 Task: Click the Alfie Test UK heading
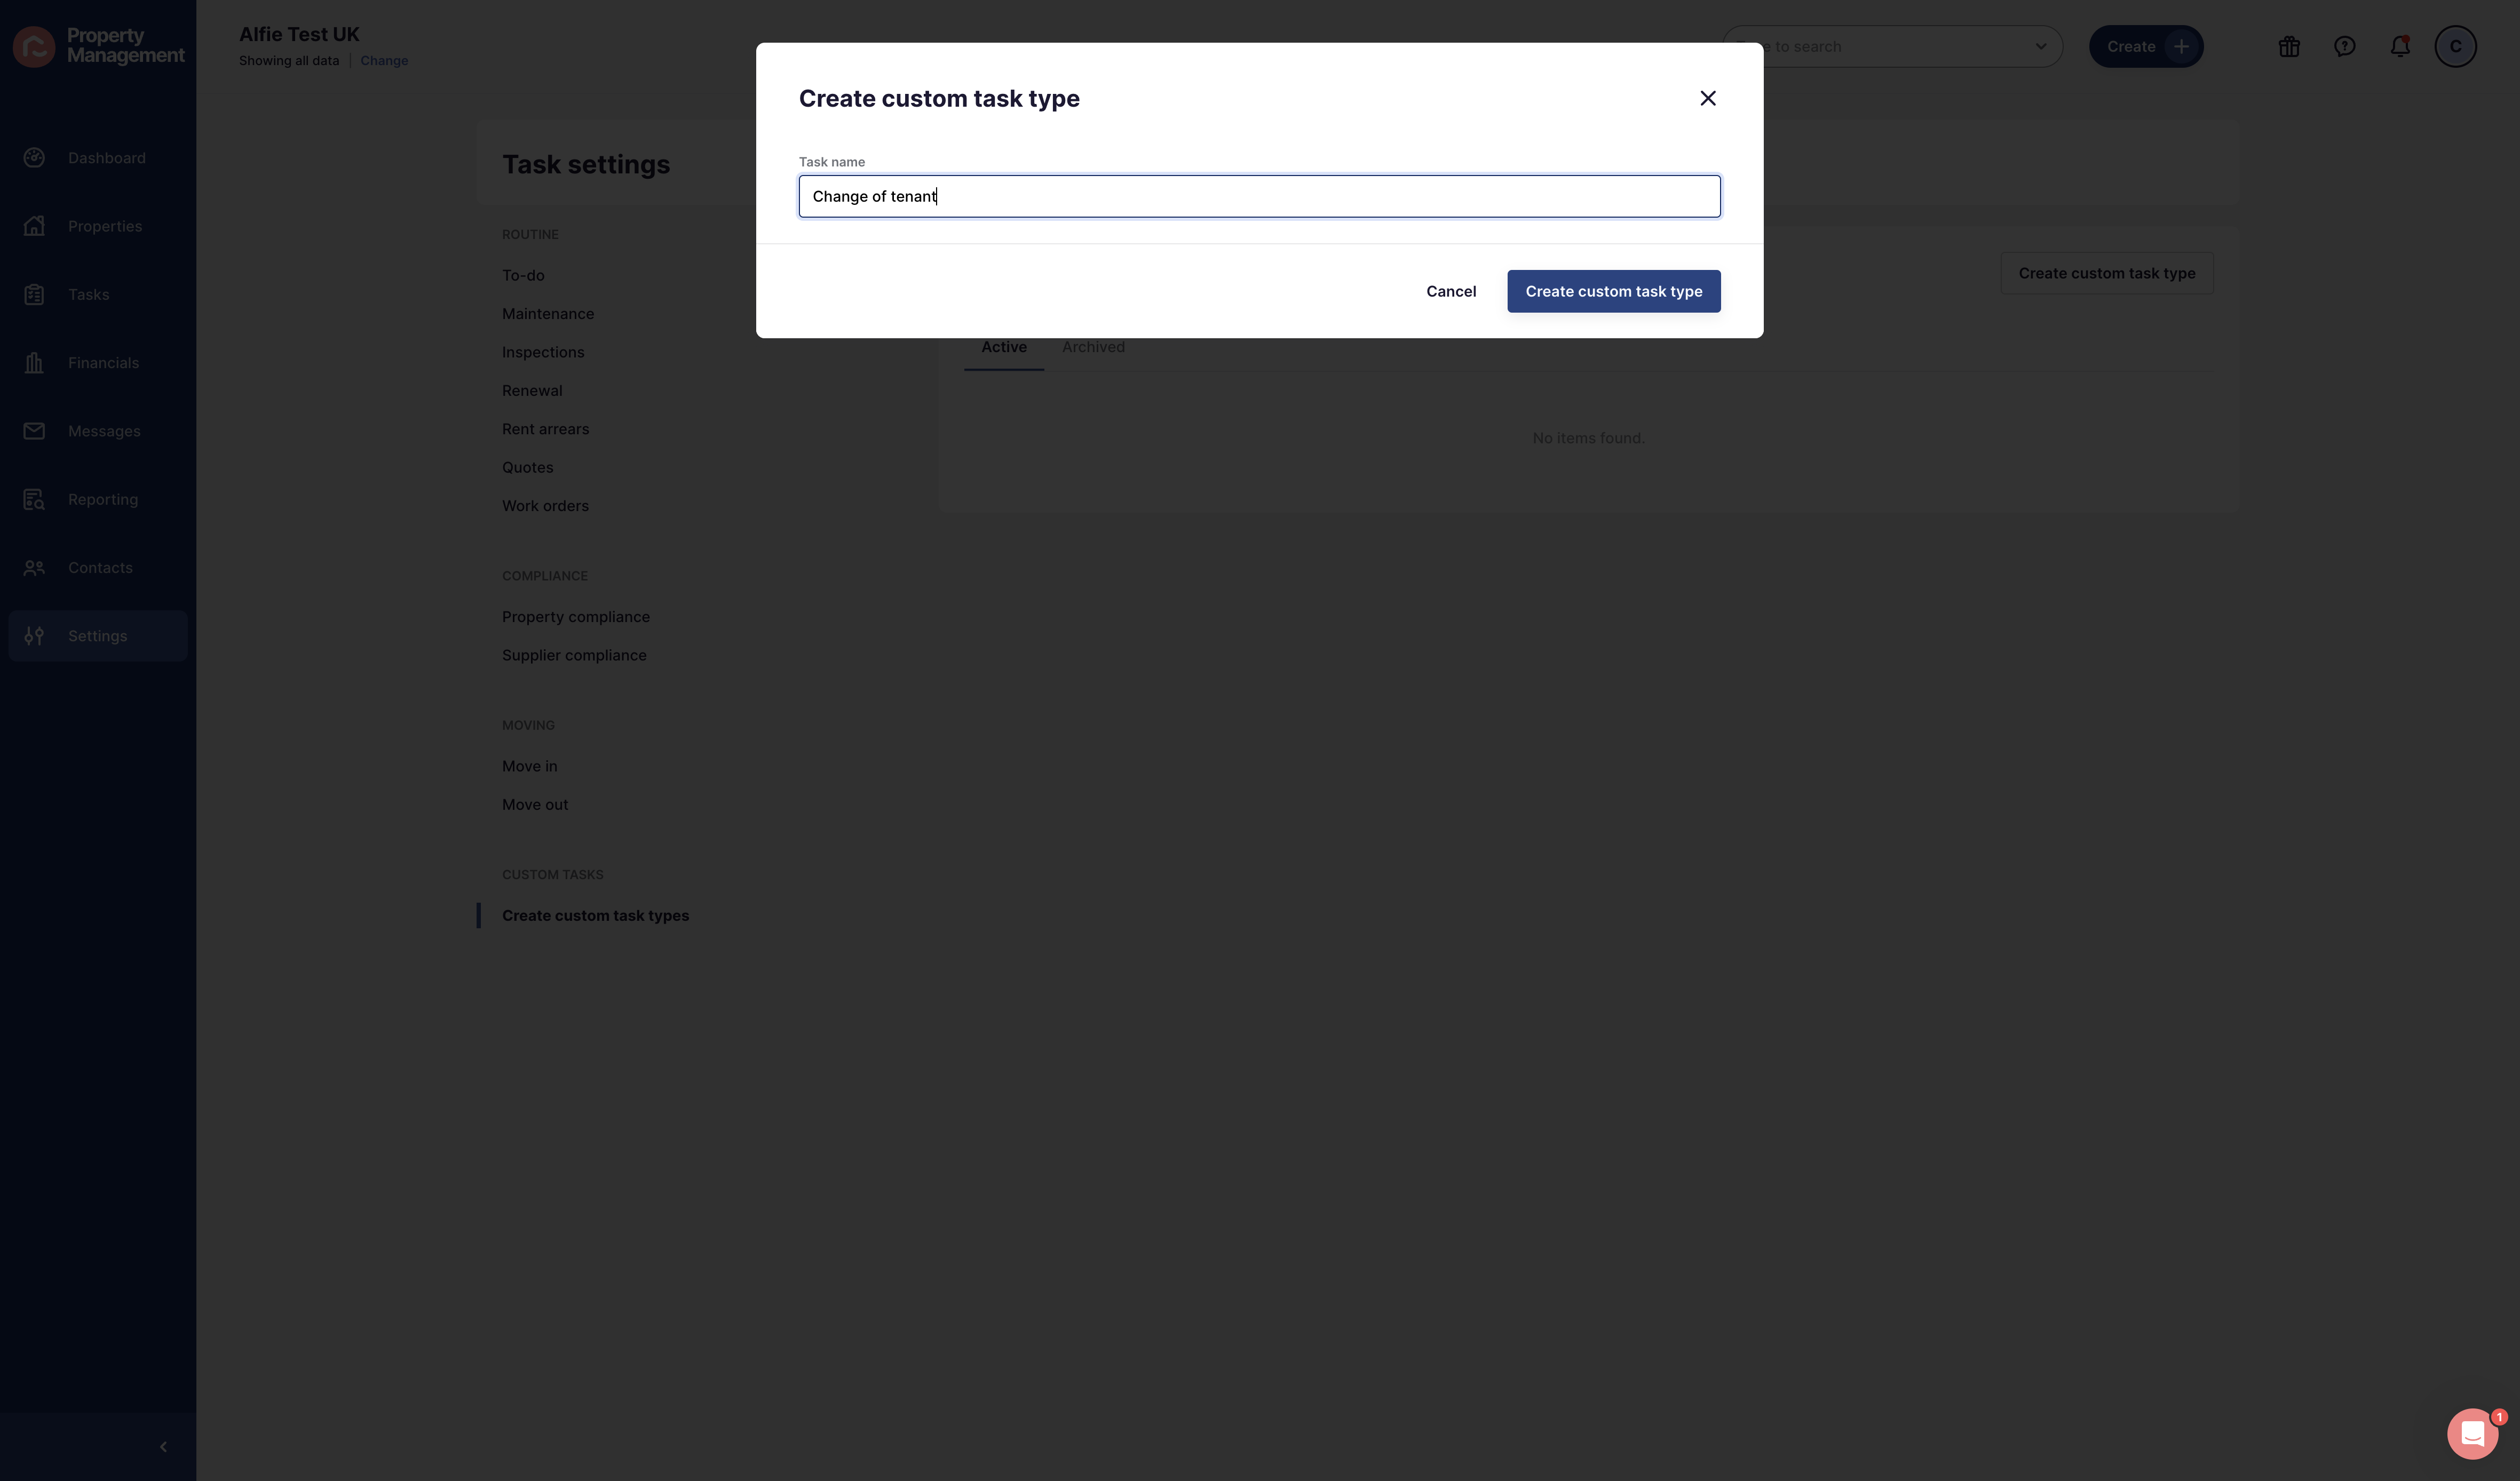(x=299, y=34)
